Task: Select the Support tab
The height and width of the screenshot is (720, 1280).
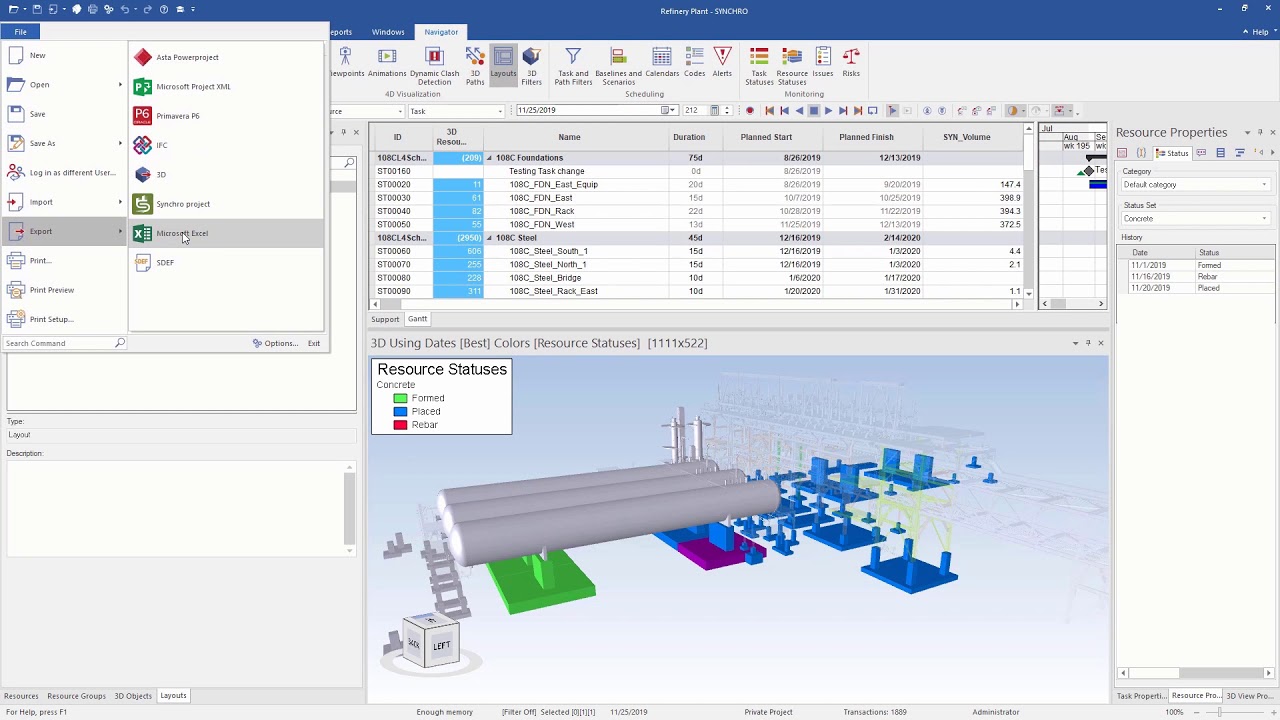Action: coord(385,319)
